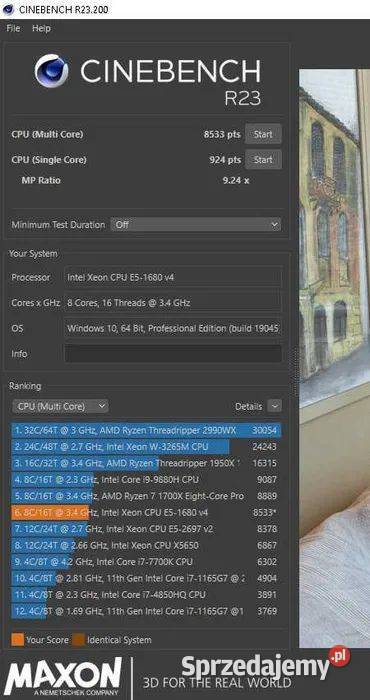Select the i7-1165G7 1.69 GHz ranking row
The image size is (370, 700).
pyautogui.click(x=146, y=611)
